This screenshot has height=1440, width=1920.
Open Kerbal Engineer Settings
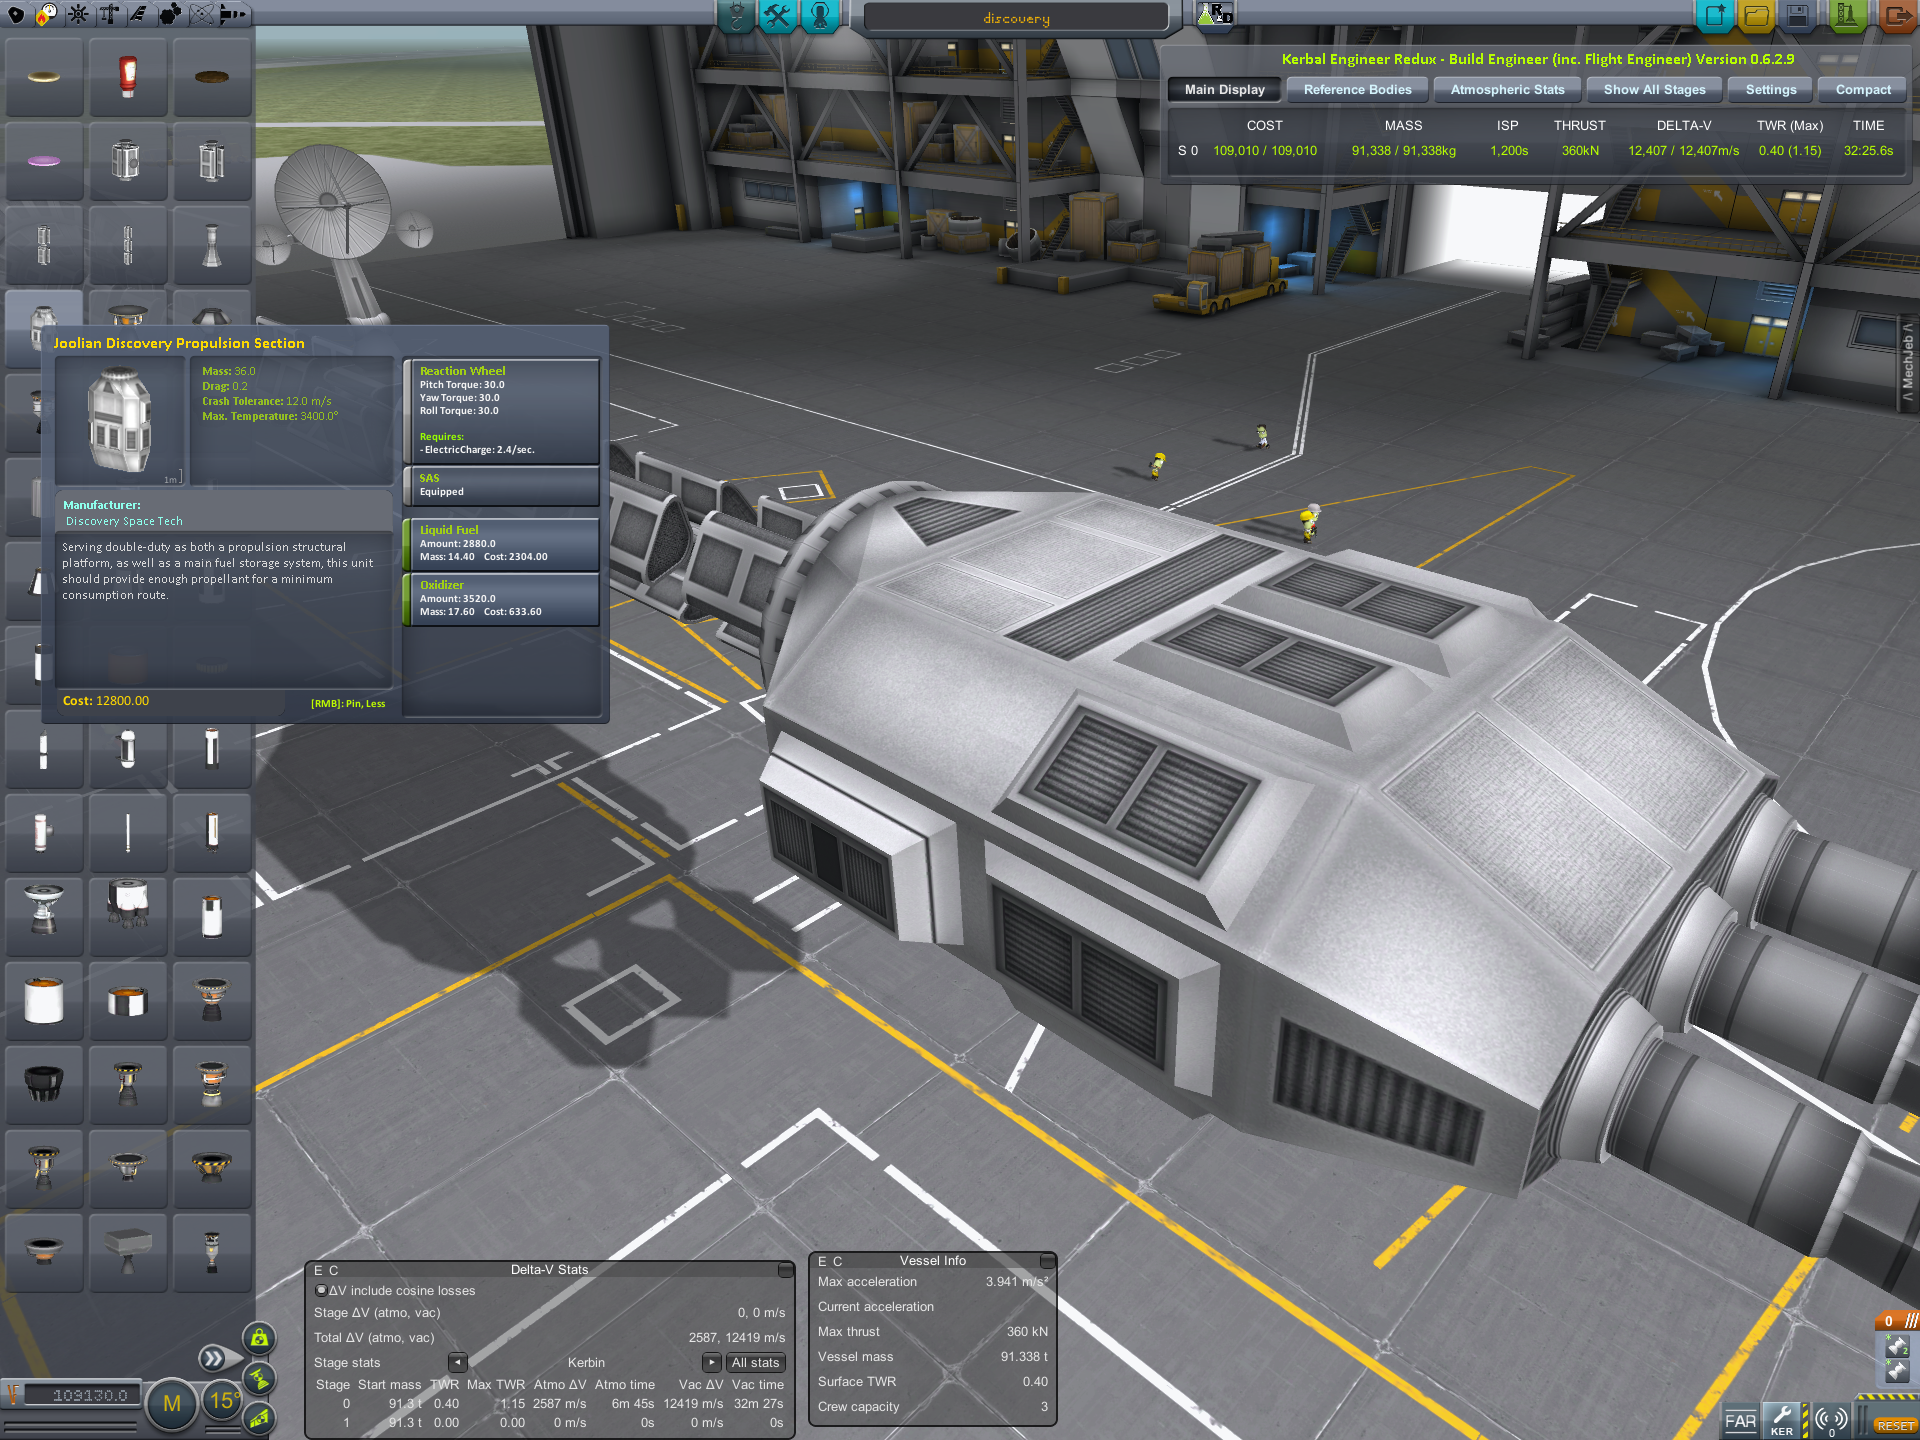1770,90
